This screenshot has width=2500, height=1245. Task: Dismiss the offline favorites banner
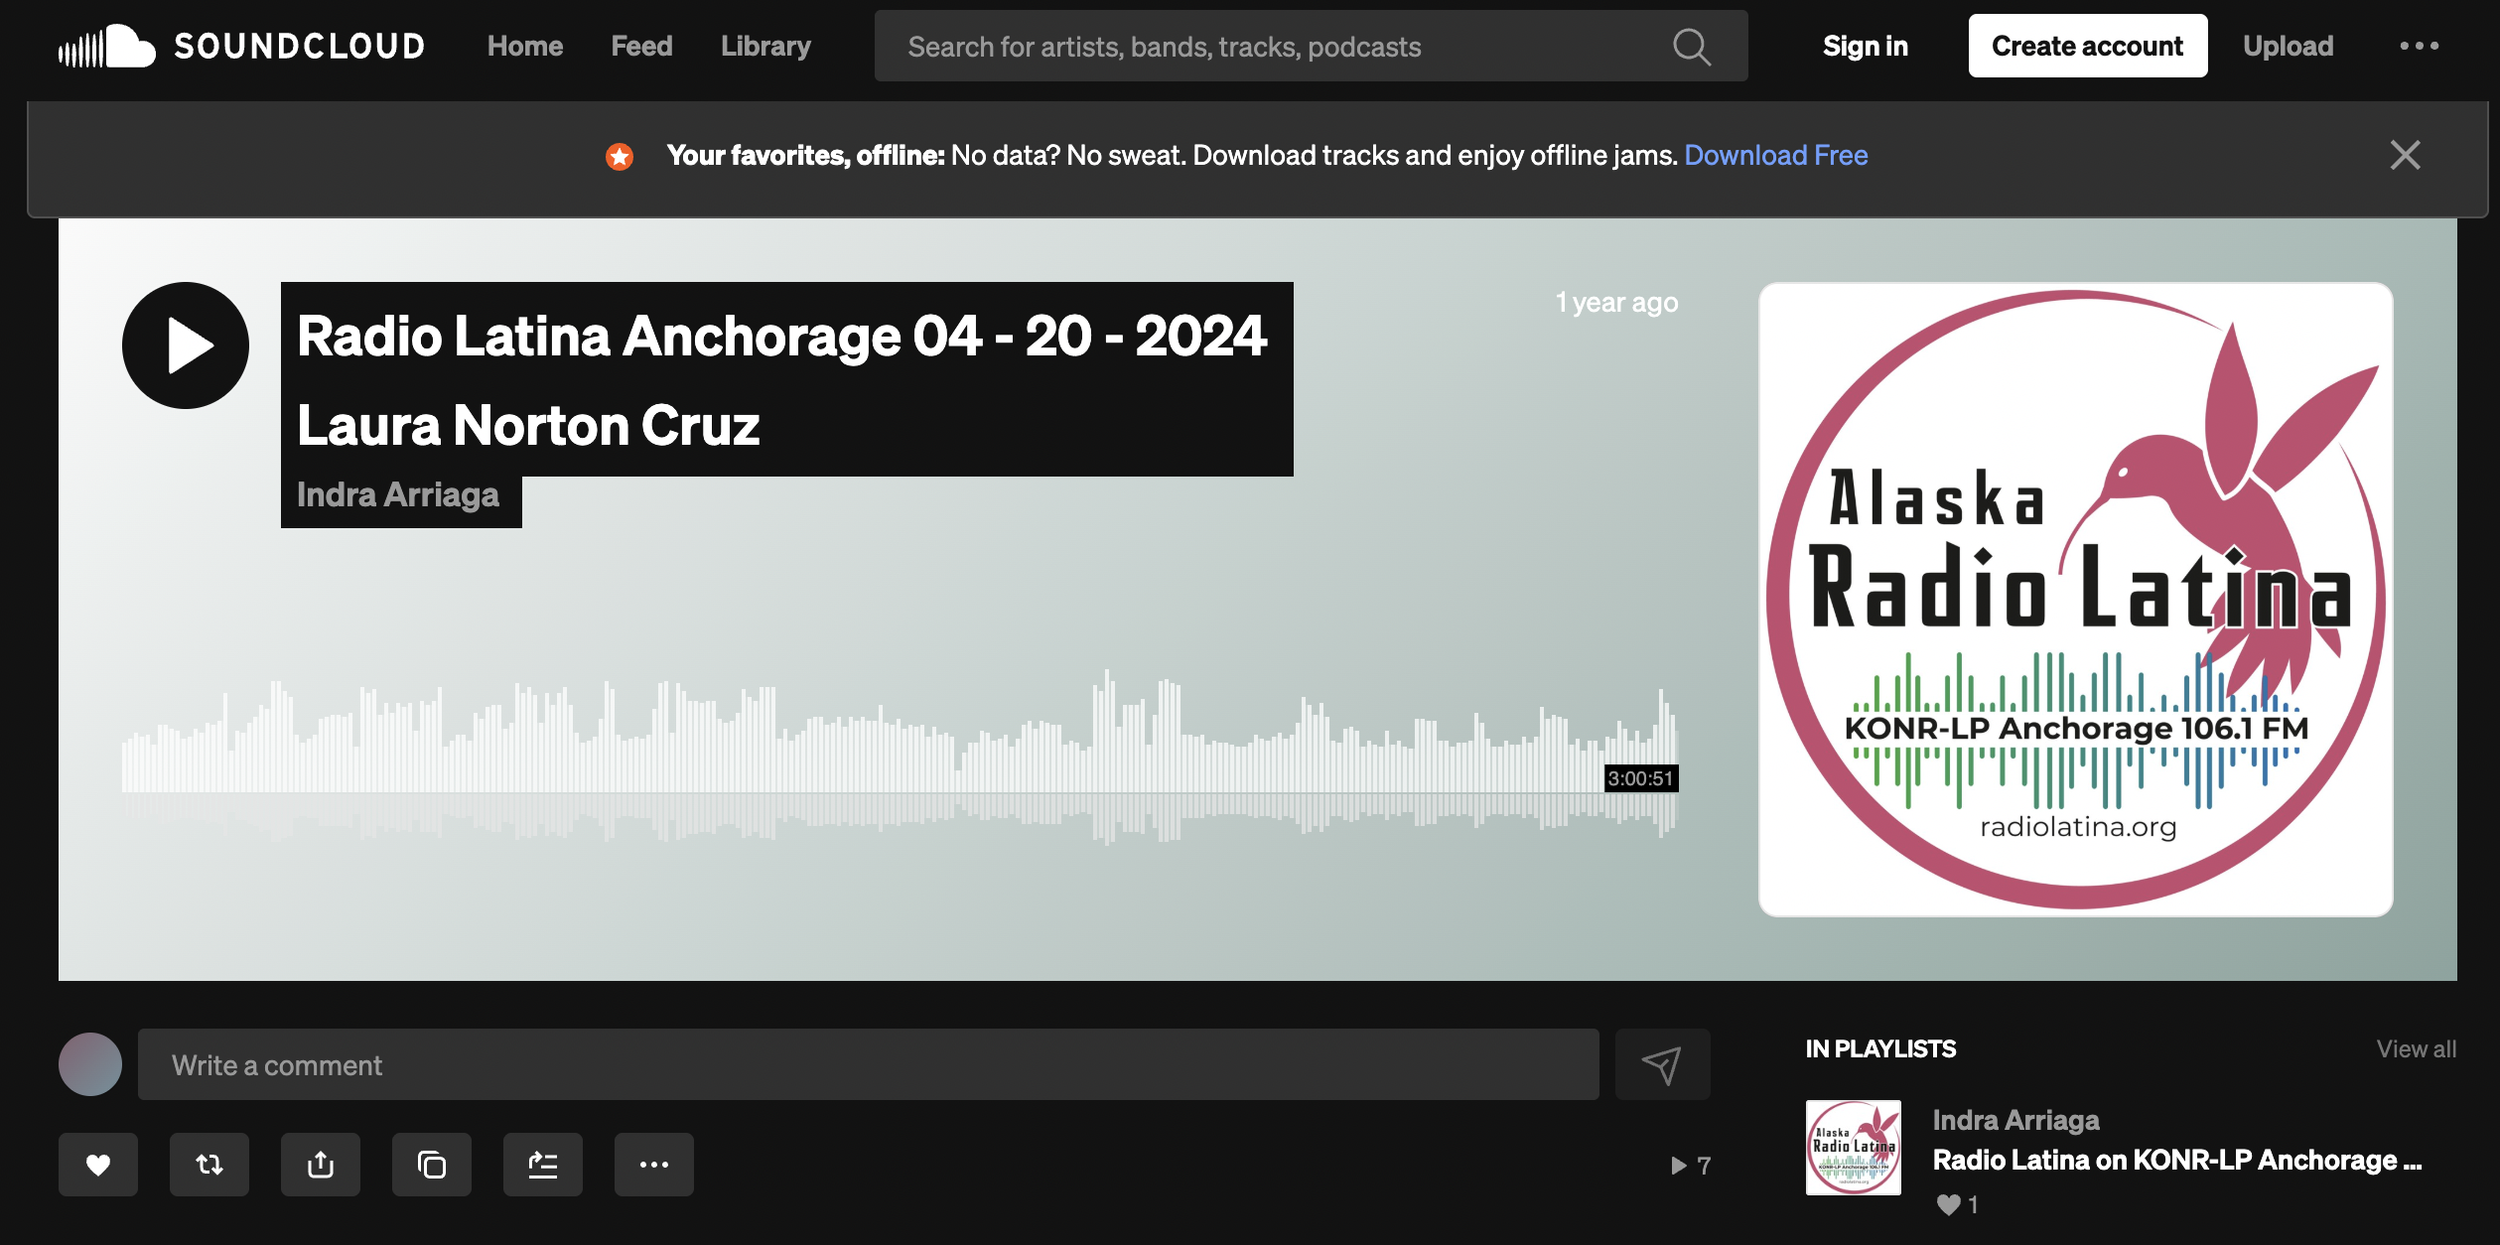[2405, 155]
